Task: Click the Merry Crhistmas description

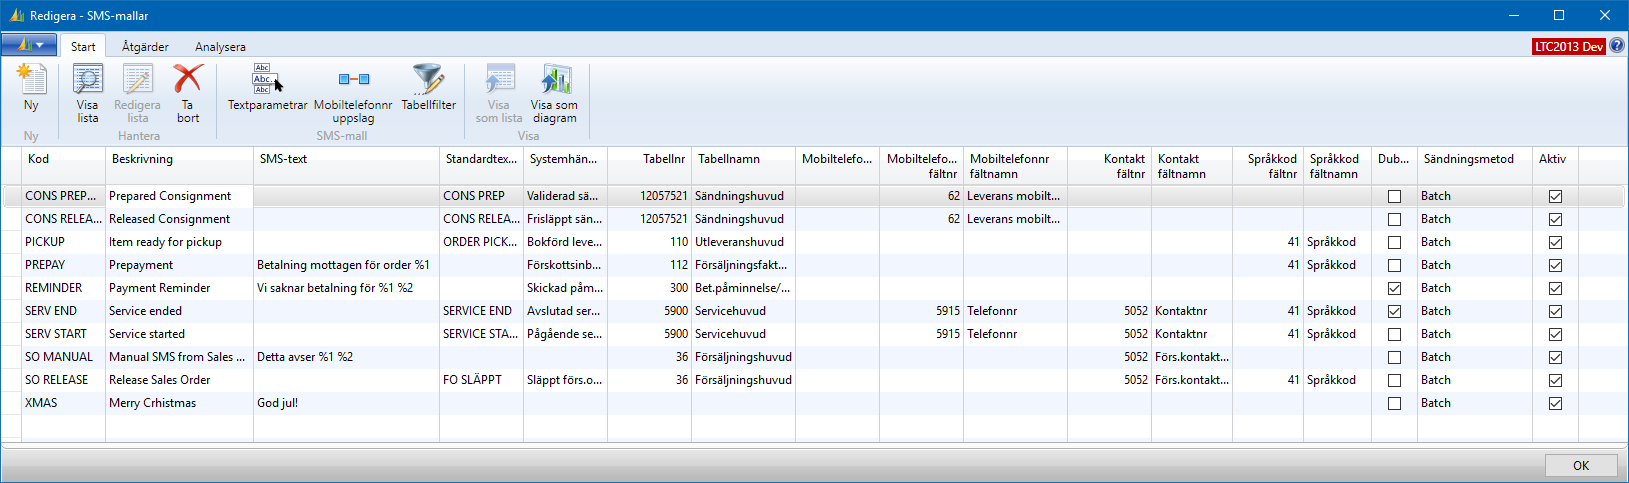Action: [179, 403]
